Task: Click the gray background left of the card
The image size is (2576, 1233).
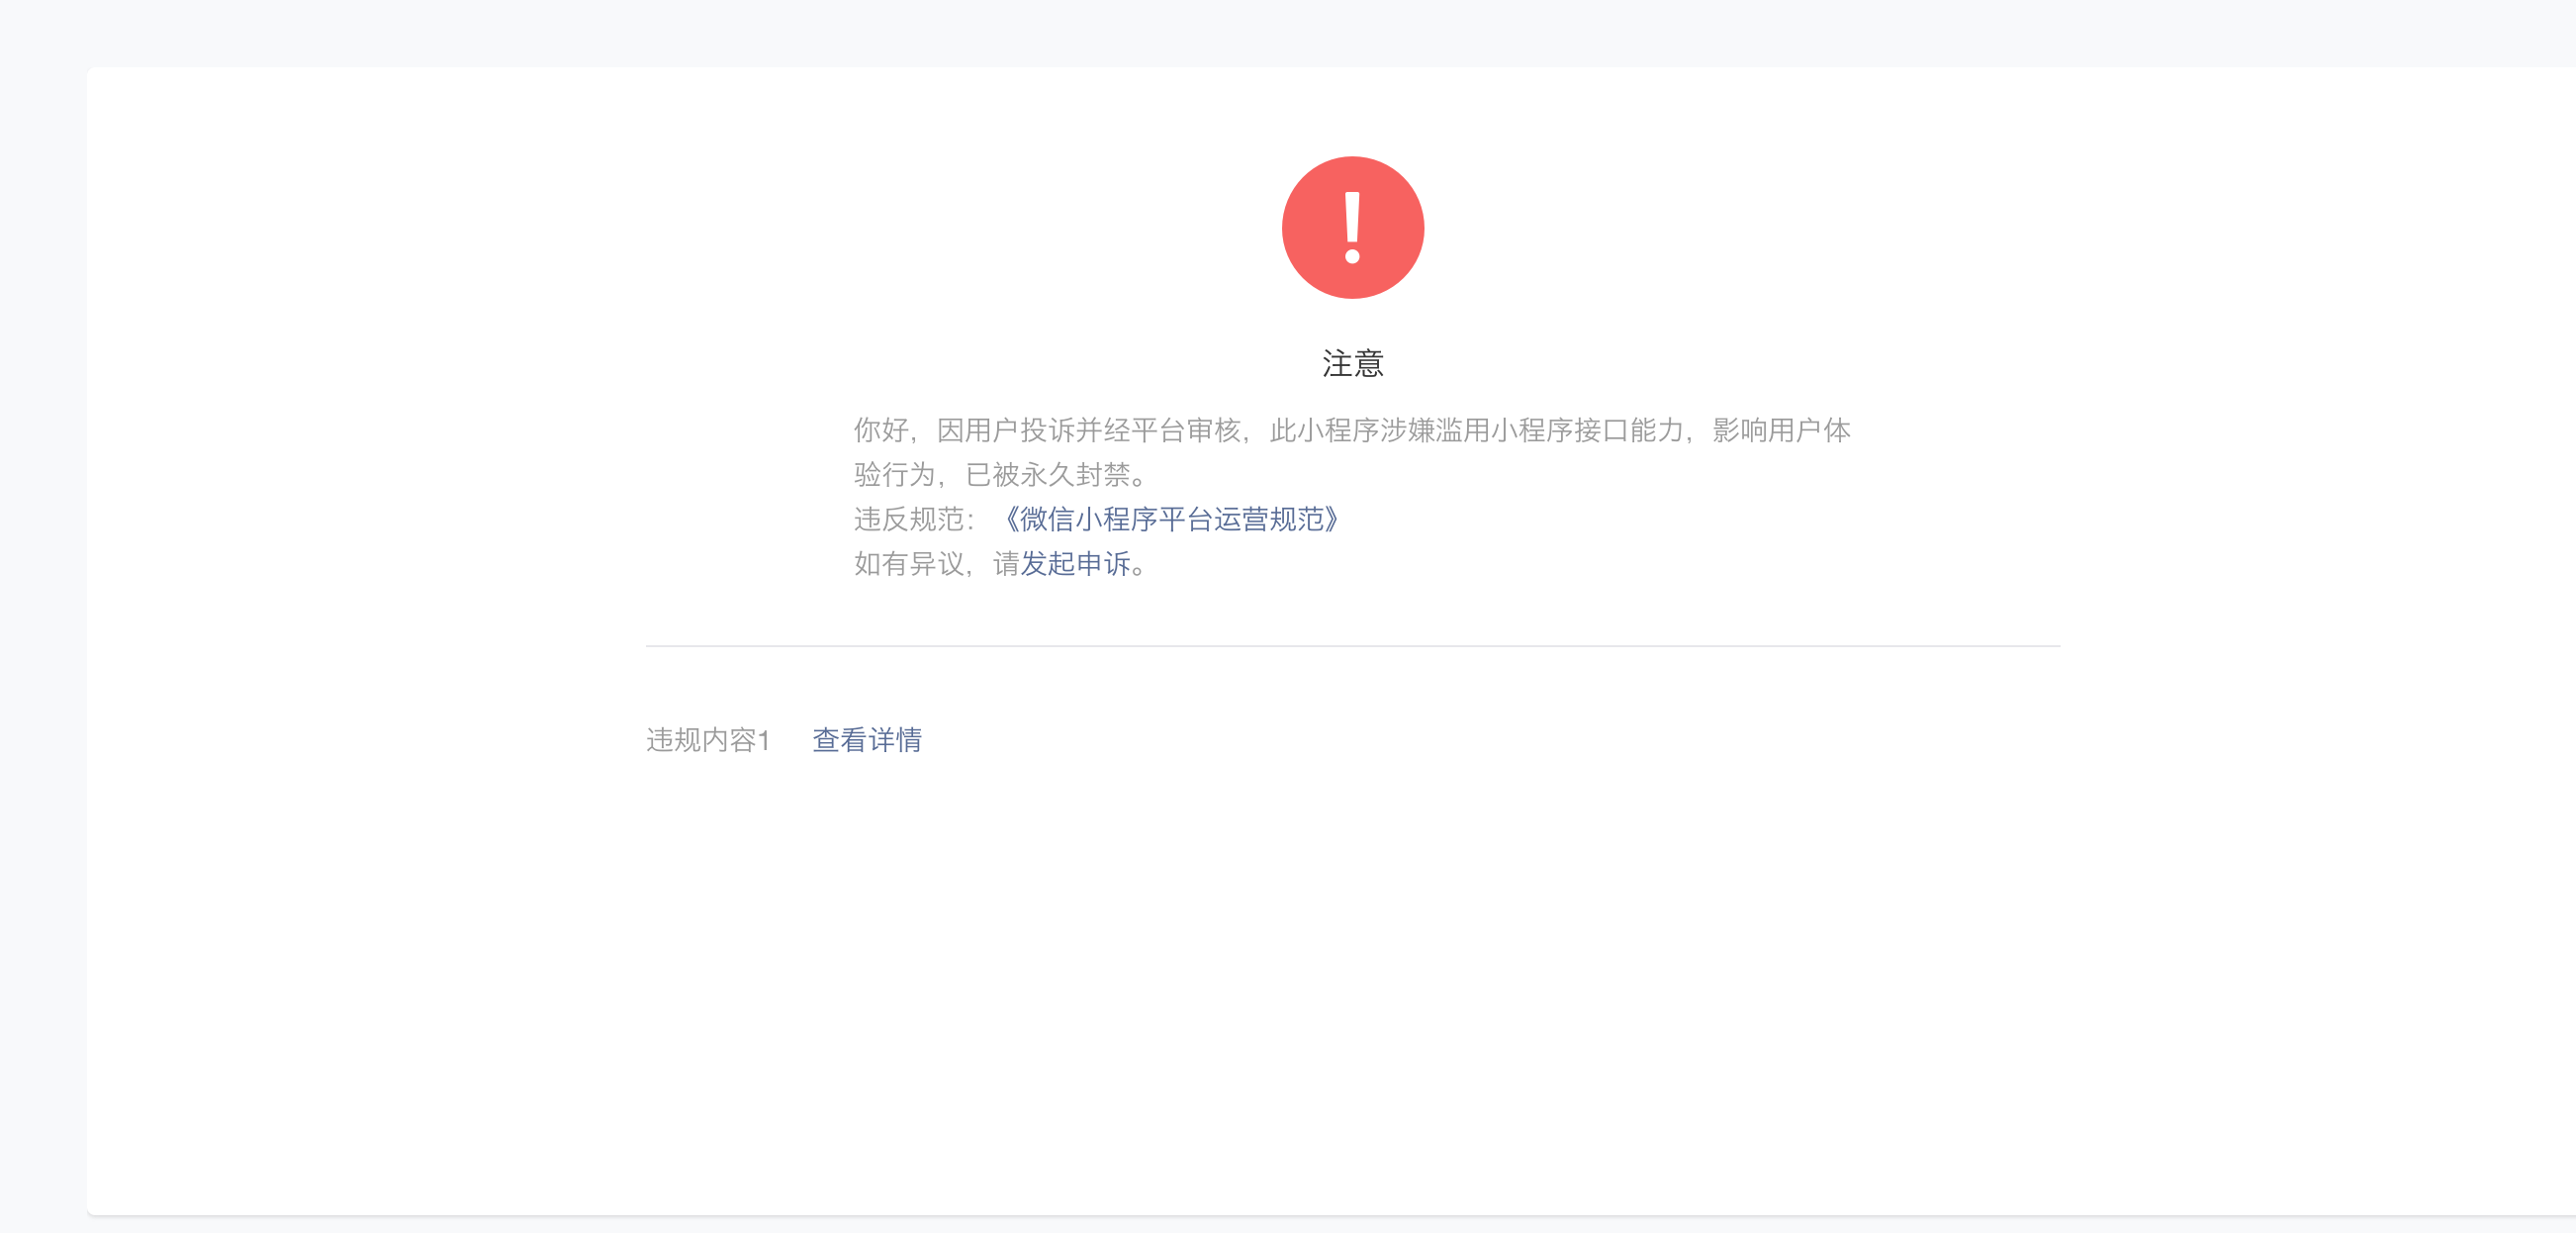Action: coord(42,640)
